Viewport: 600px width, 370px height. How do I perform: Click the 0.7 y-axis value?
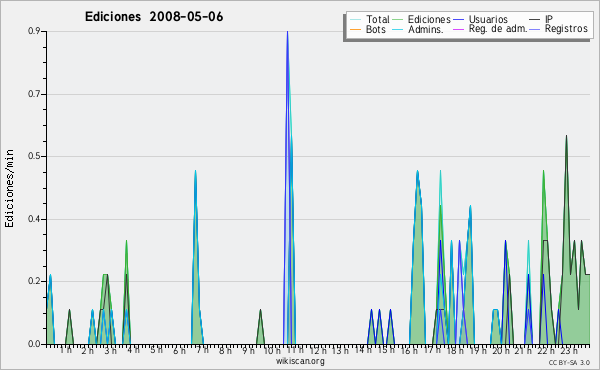(34, 94)
